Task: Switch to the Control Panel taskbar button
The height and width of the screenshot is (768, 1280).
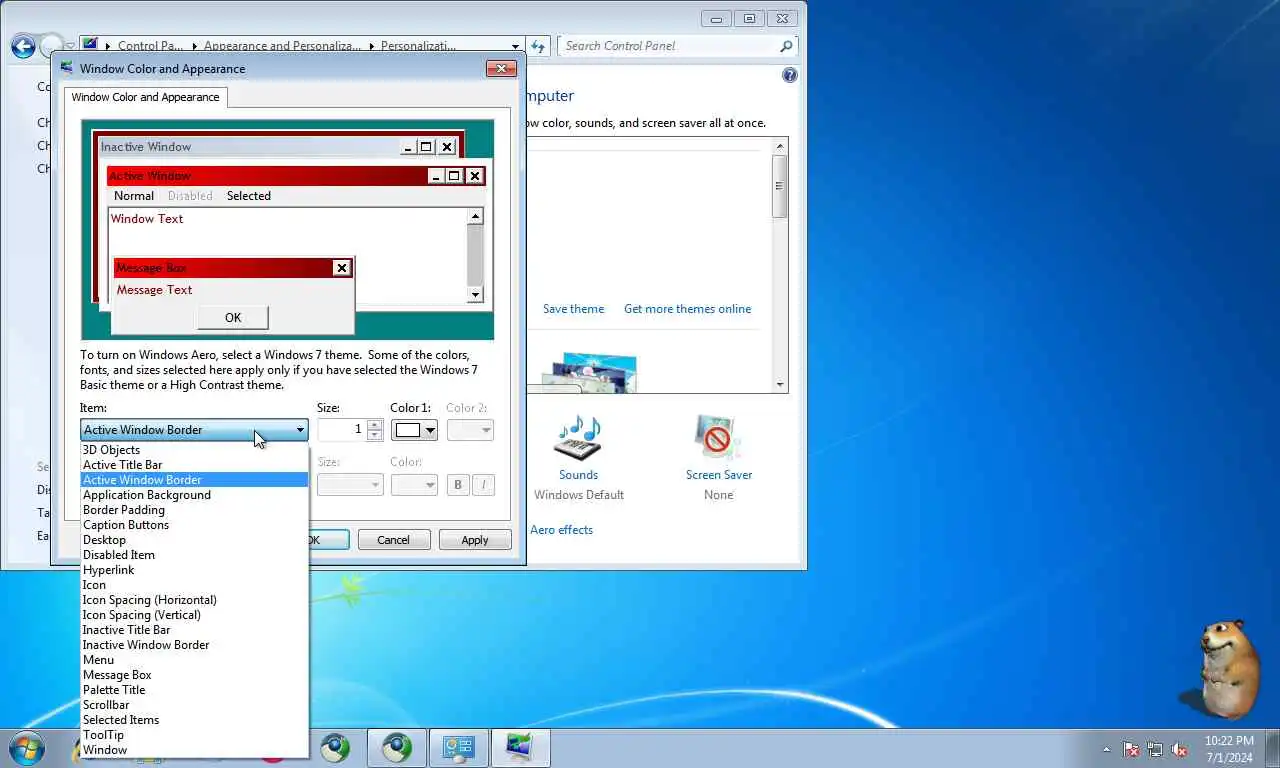Action: (x=459, y=748)
